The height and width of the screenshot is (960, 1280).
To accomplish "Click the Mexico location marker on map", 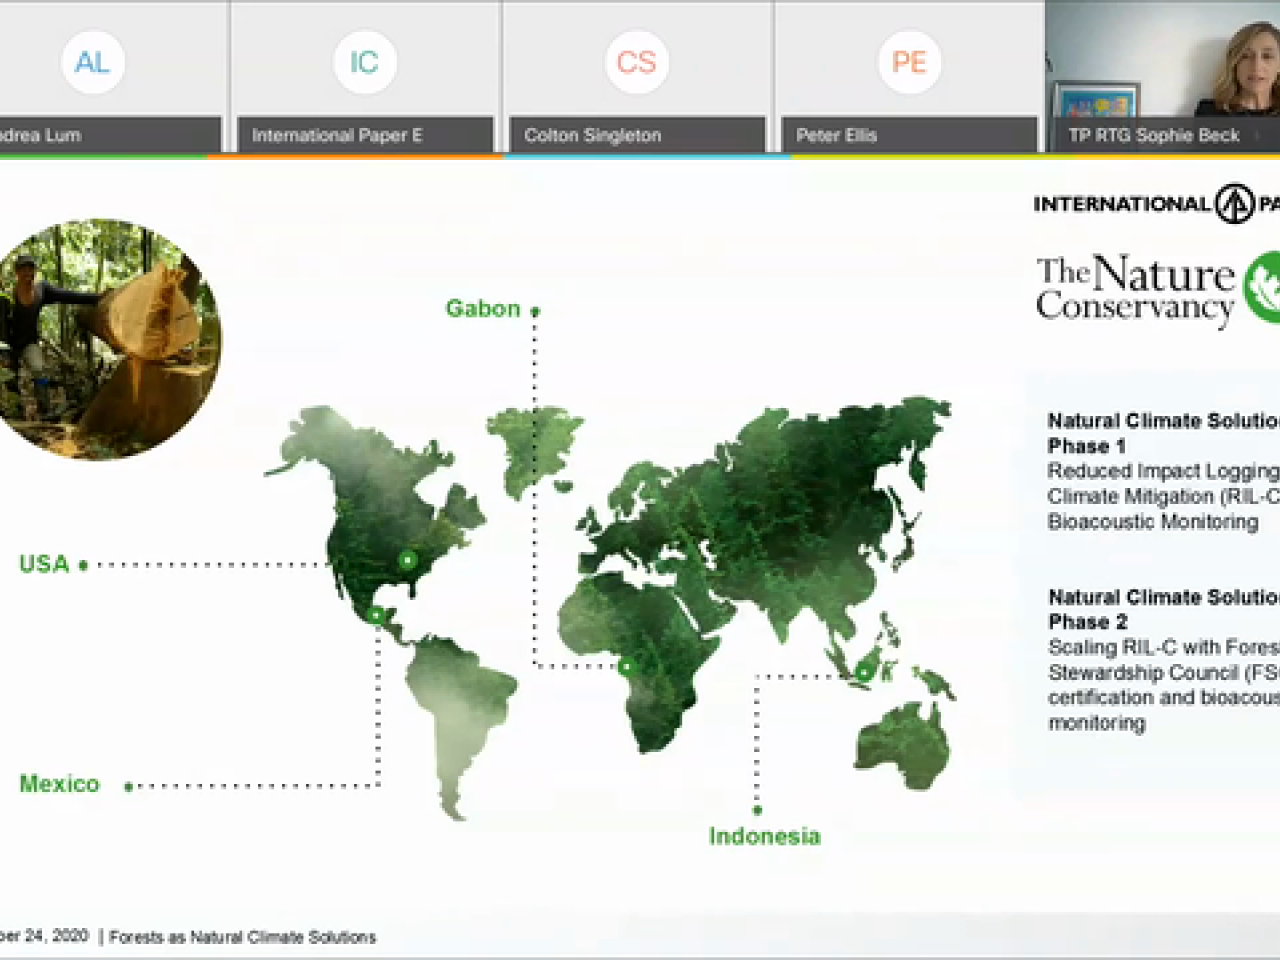I will pyautogui.click(x=375, y=615).
